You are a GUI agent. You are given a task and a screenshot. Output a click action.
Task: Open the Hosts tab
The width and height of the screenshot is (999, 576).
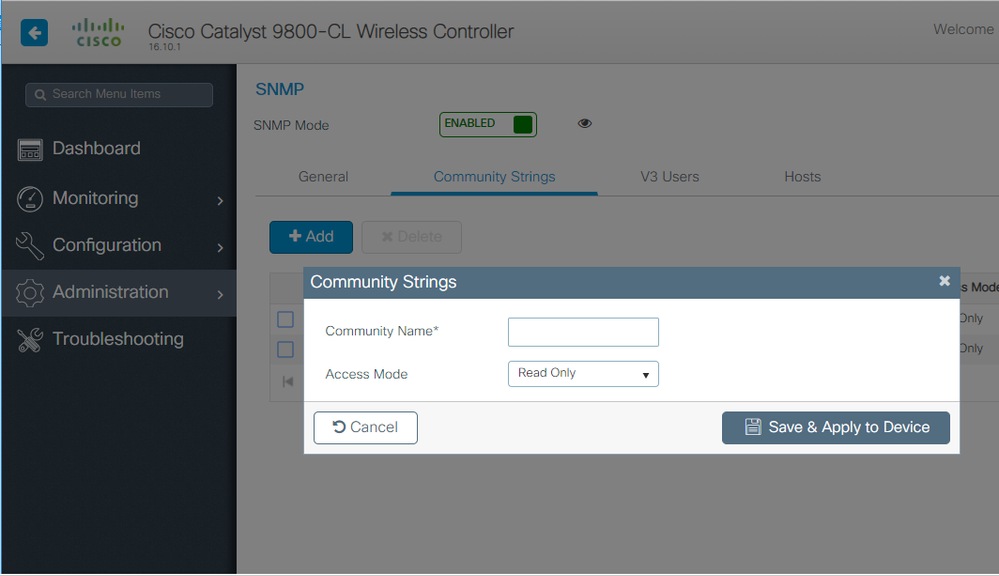tap(801, 176)
